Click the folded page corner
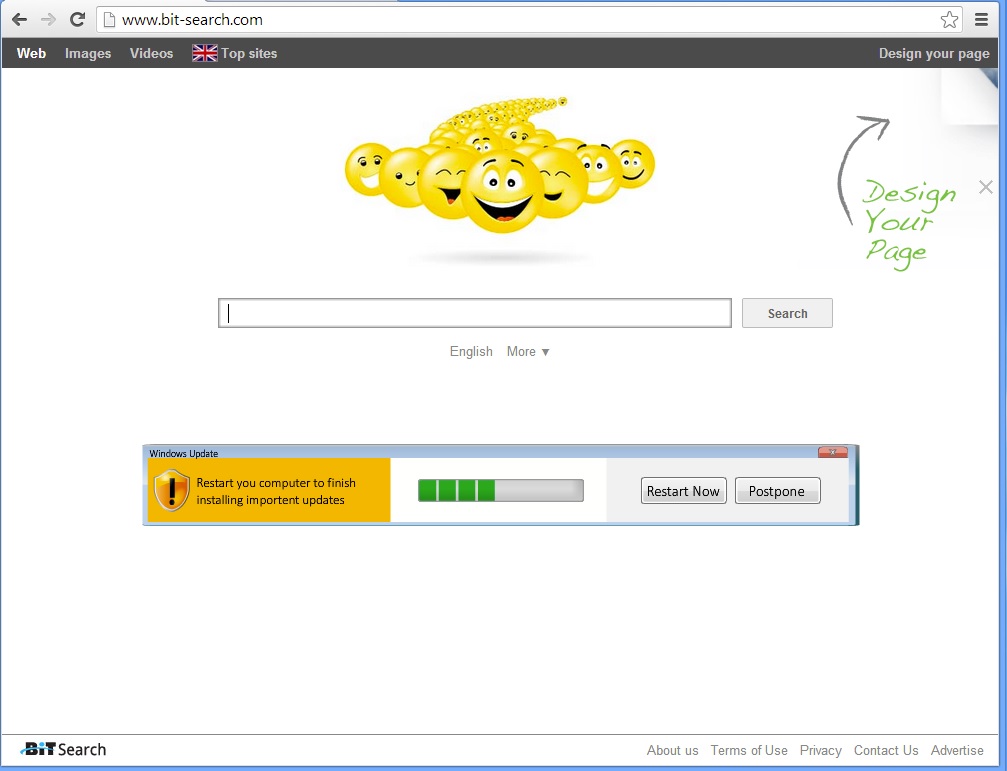 pos(970,96)
